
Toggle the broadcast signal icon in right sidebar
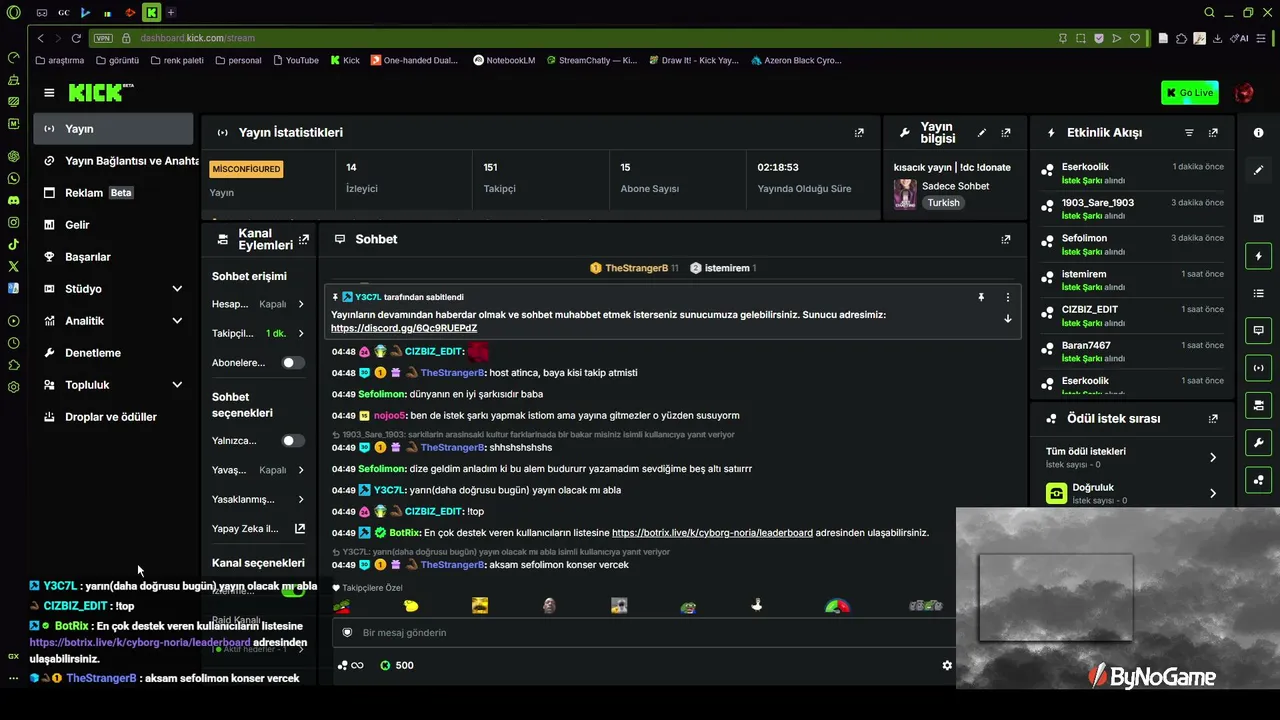1258,368
